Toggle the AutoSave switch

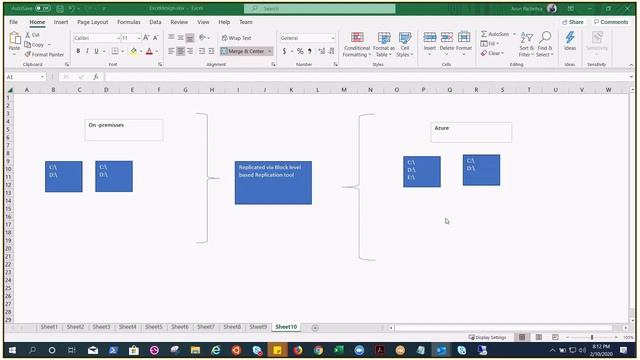click(x=42, y=8)
